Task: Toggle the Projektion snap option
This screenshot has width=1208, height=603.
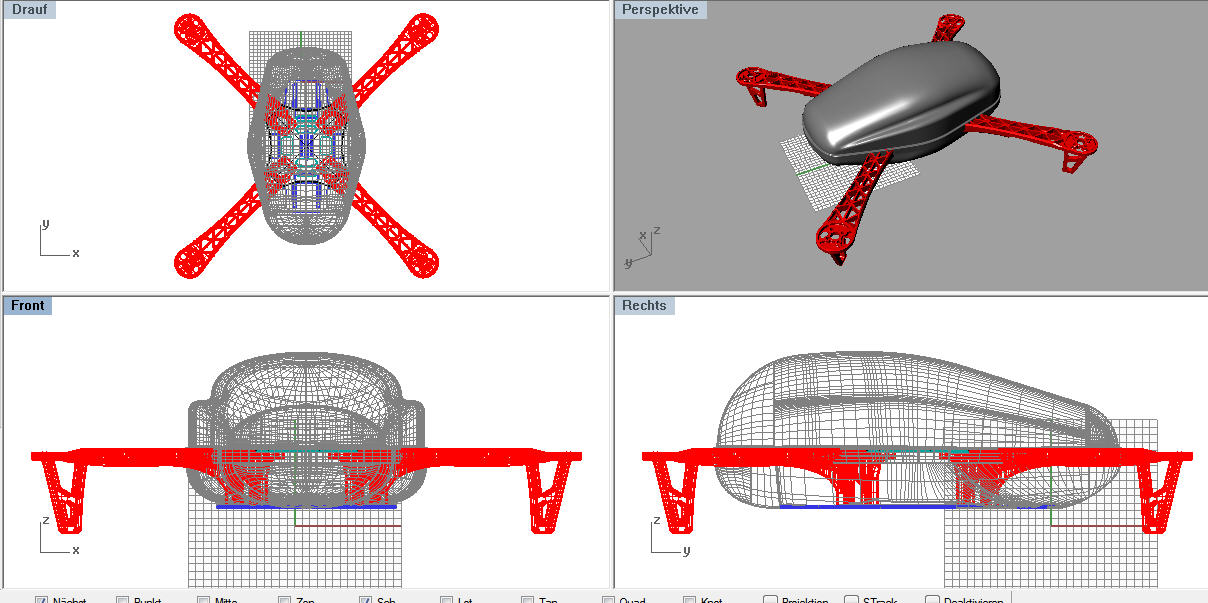Action: coord(771,600)
